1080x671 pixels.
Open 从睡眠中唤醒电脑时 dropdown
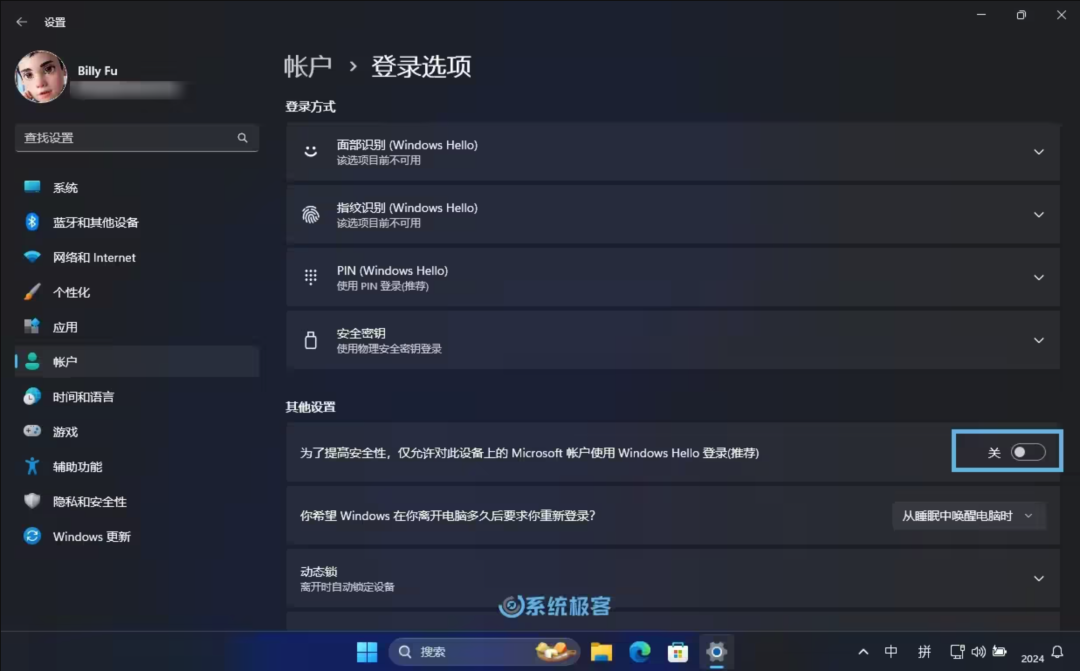(968, 515)
